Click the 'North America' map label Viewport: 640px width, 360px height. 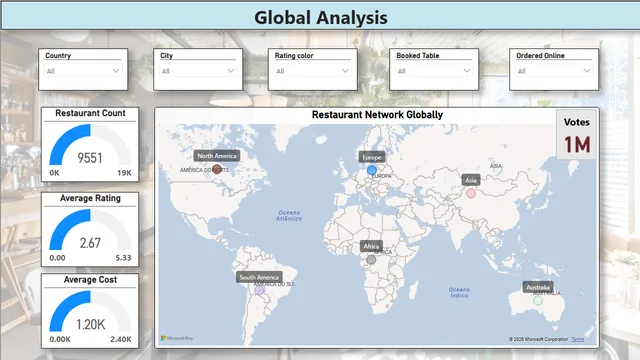pyautogui.click(x=217, y=156)
